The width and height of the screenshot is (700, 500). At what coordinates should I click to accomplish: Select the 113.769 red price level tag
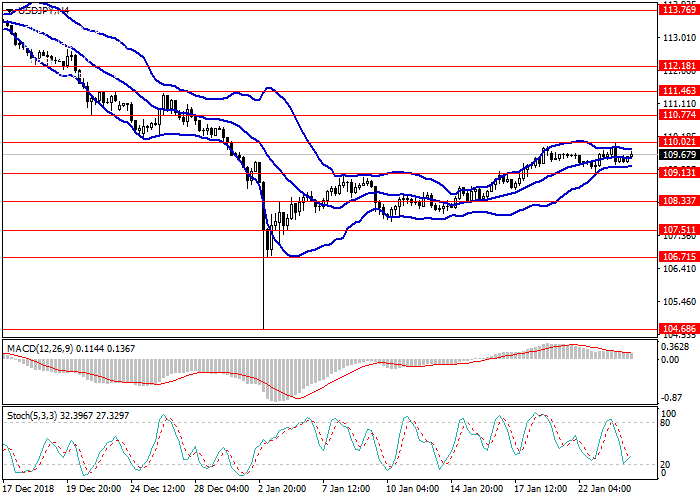(679, 11)
